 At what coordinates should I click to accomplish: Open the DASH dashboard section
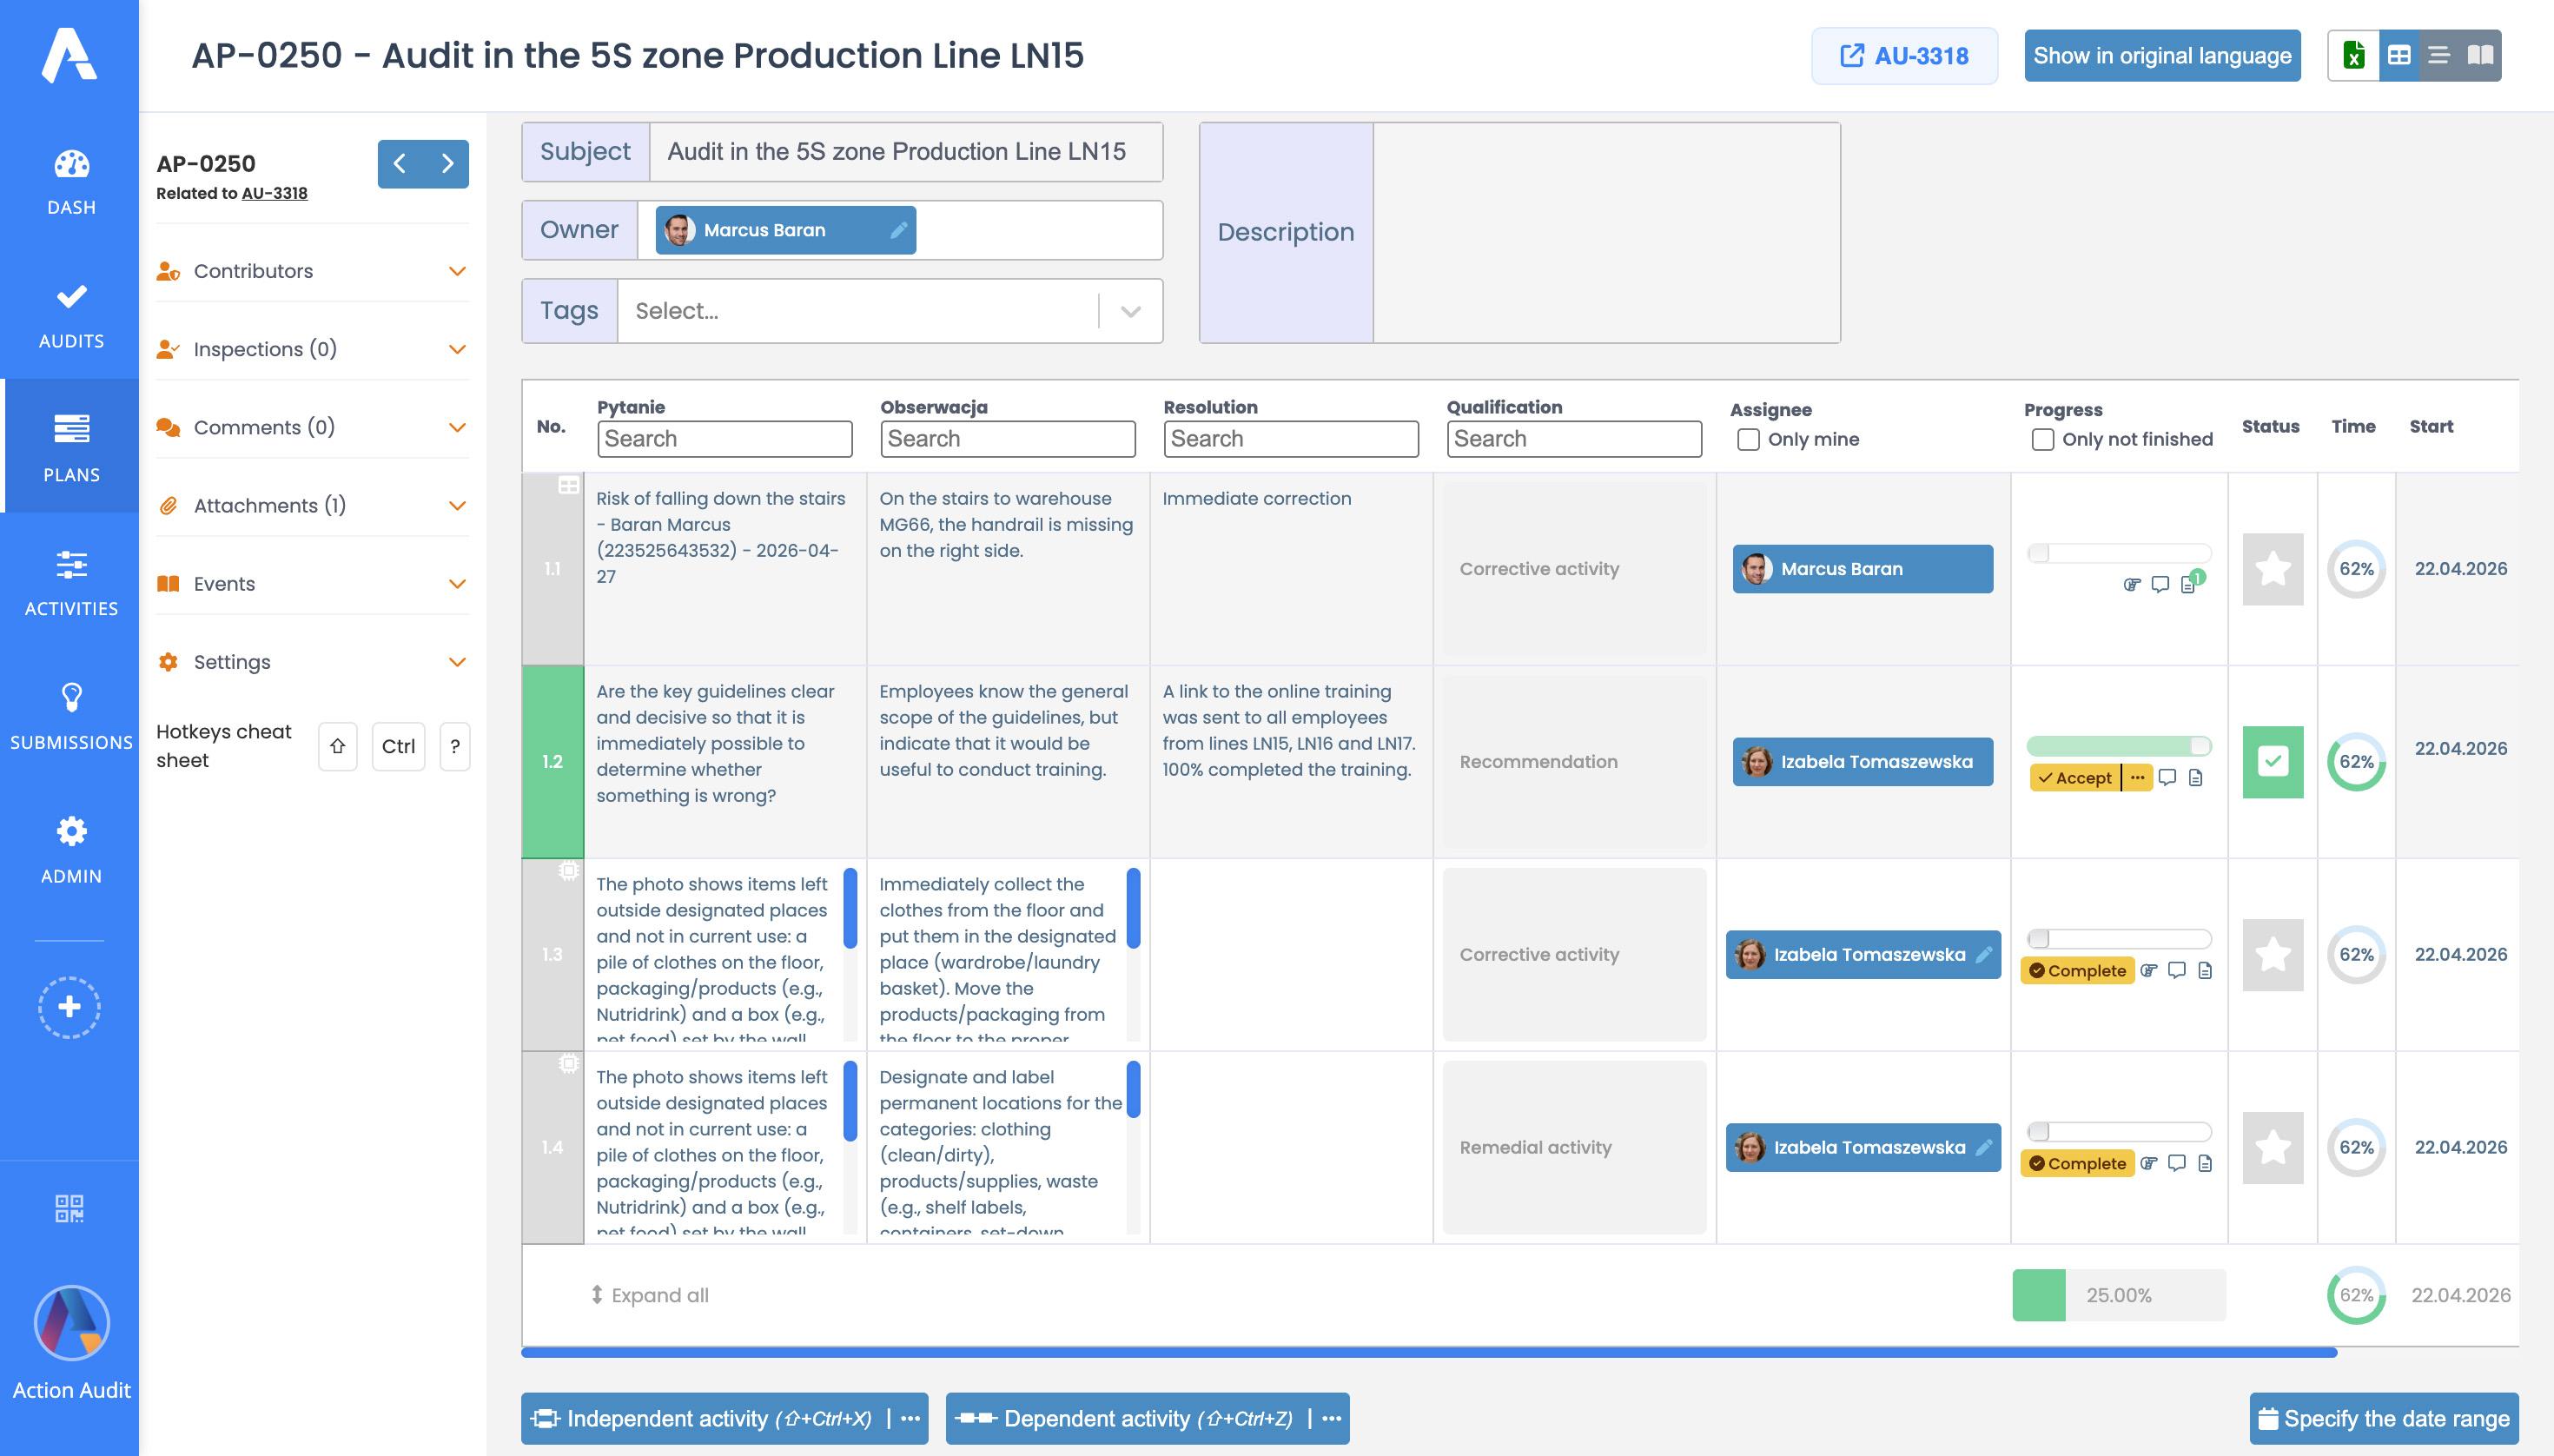click(x=70, y=181)
